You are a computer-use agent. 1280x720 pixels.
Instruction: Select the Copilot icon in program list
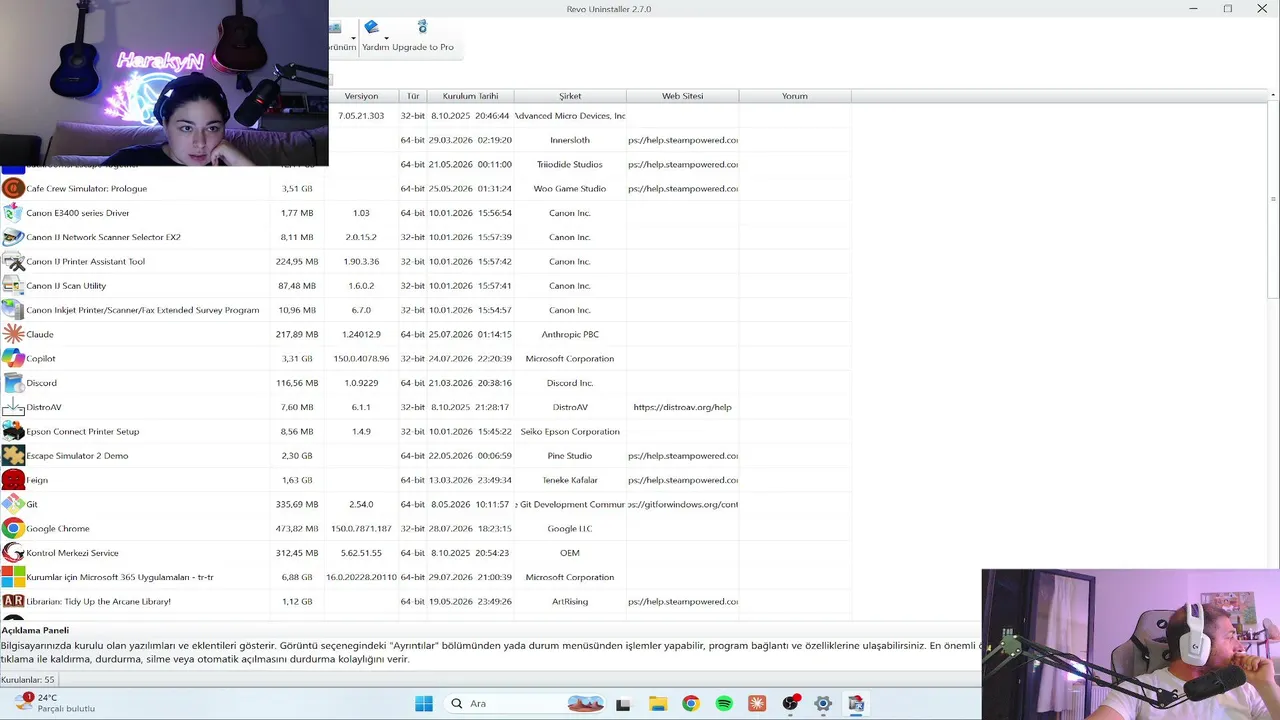click(x=13, y=358)
